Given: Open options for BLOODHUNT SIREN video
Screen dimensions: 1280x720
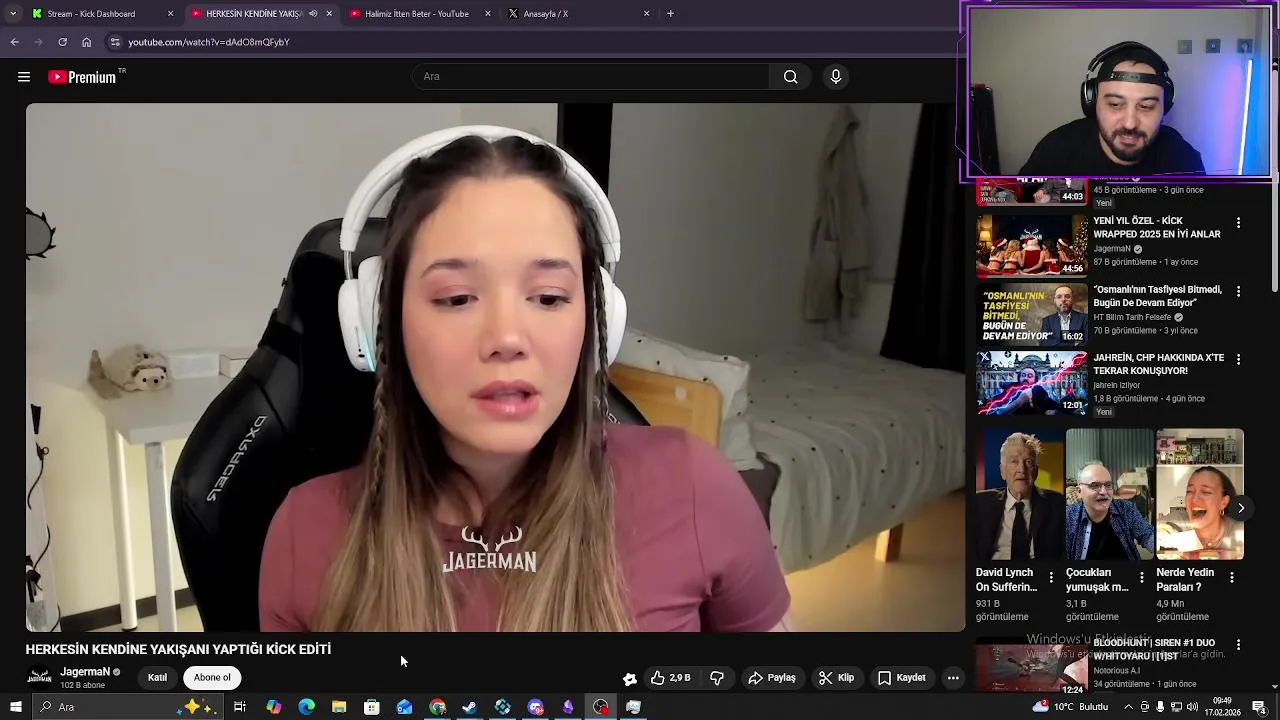Looking at the screenshot, I should 1238,645.
